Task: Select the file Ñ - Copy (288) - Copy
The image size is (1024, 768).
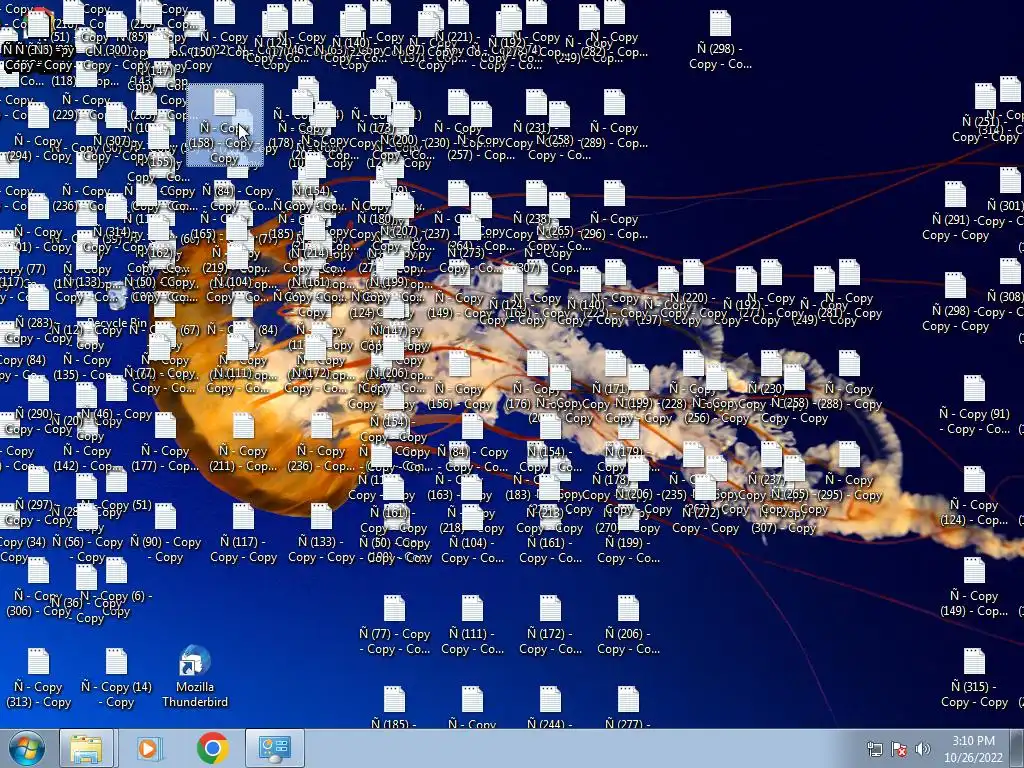Action: tap(849, 380)
